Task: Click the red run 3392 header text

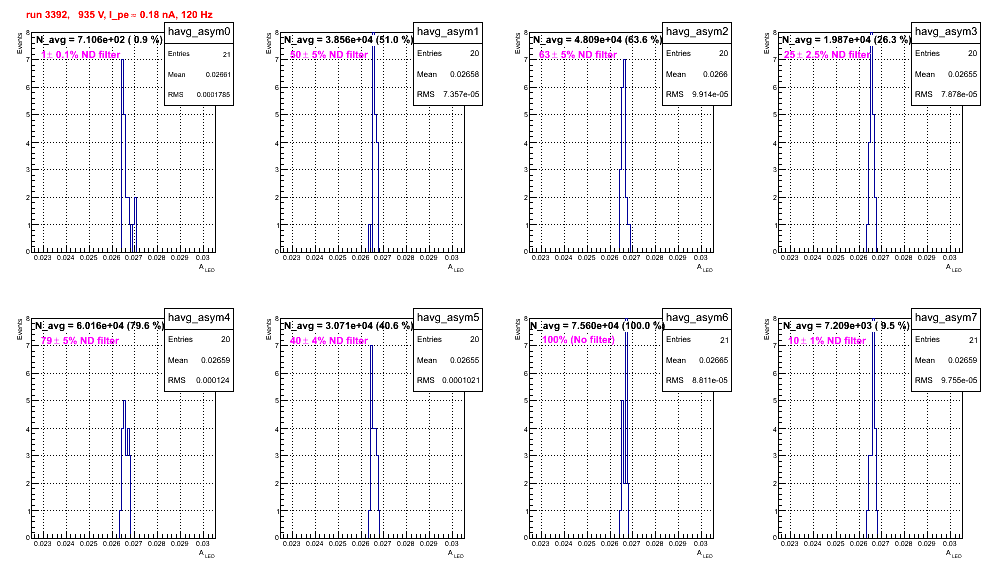Action: pyautogui.click(x=119, y=15)
